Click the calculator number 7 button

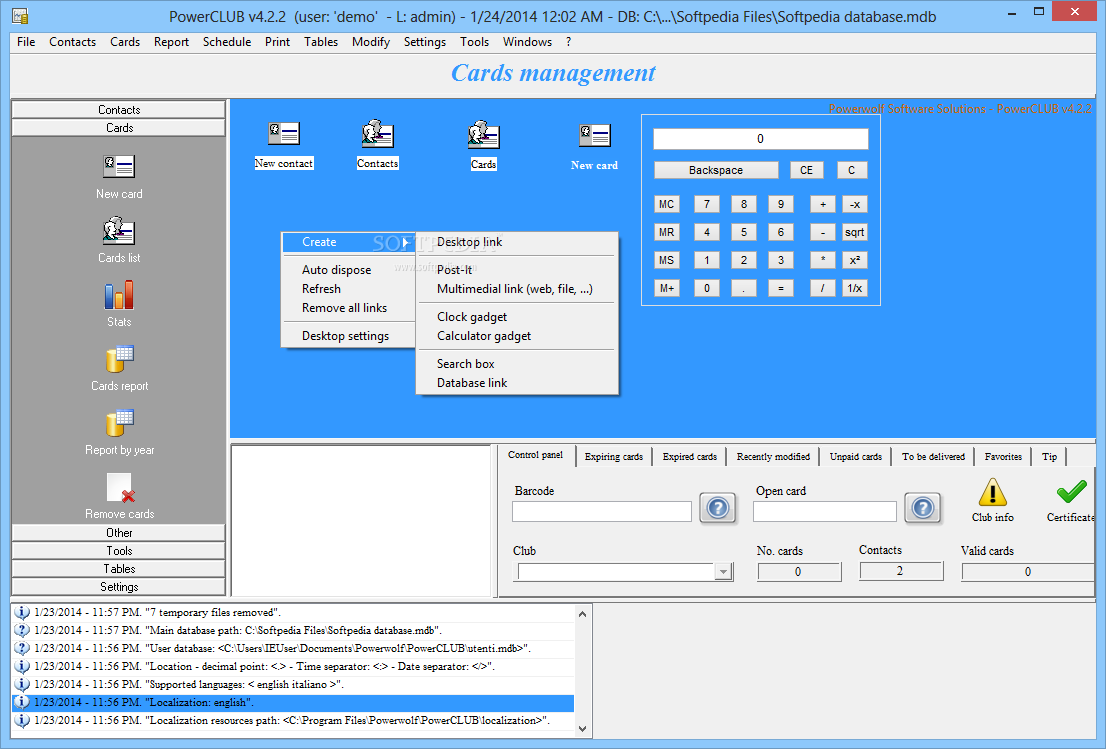point(707,205)
